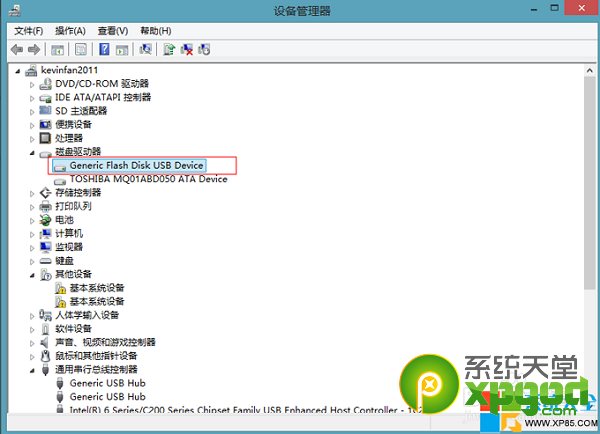Select TOSHIBA MQ01ABD050 ATA Device

[148, 179]
